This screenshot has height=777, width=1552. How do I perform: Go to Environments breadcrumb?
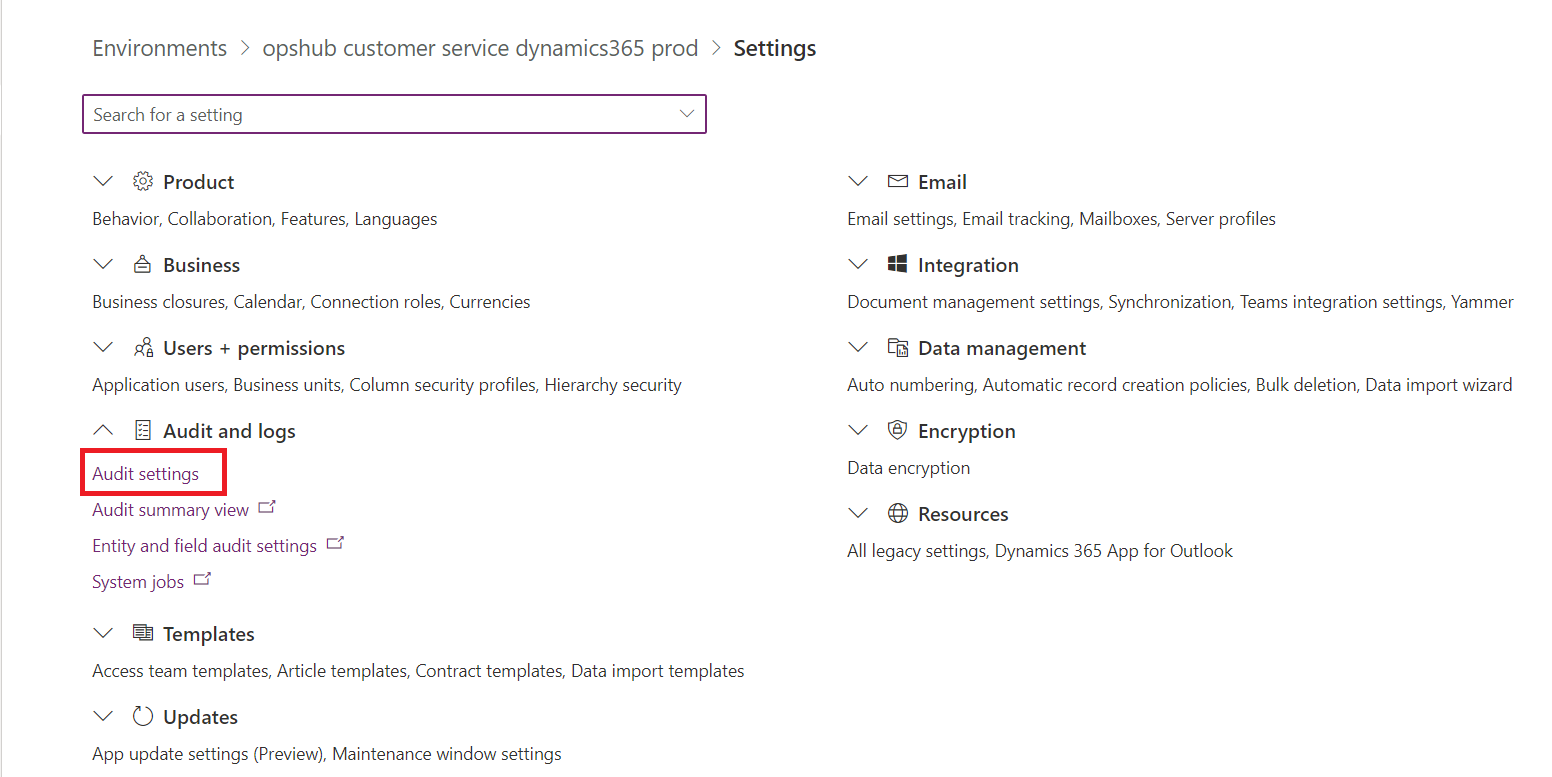[x=160, y=48]
